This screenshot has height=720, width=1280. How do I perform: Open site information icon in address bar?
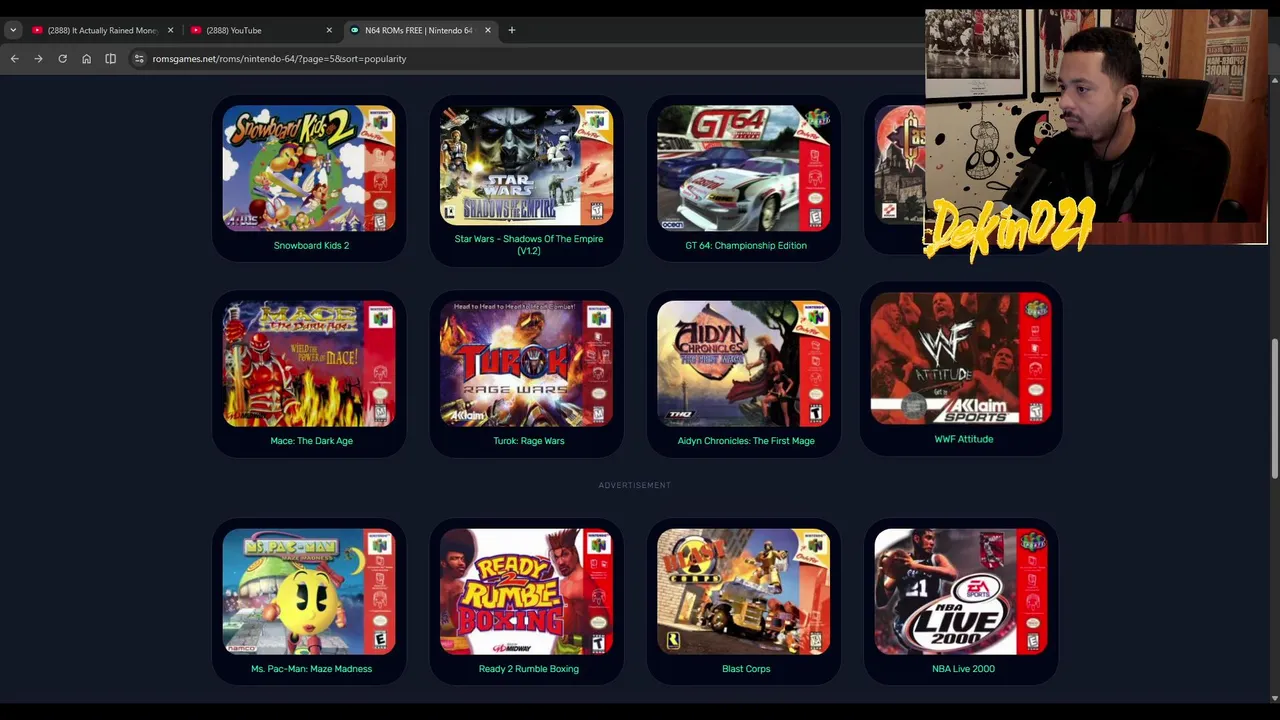pos(139,59)
